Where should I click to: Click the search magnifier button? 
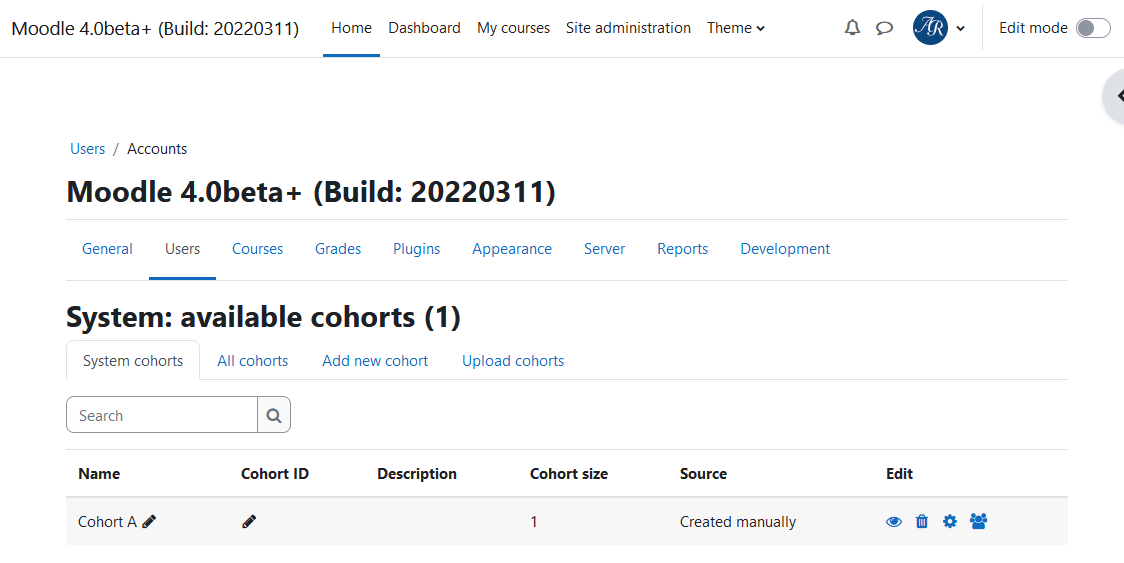point(274,415)
